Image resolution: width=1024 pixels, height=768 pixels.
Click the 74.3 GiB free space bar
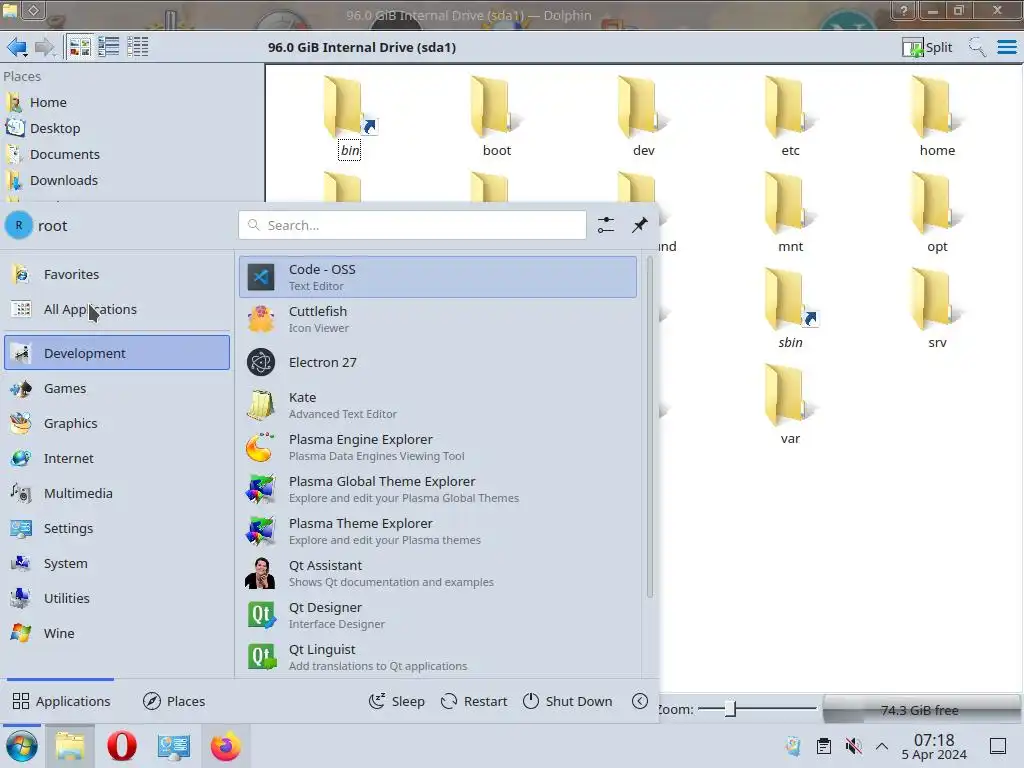920,710
